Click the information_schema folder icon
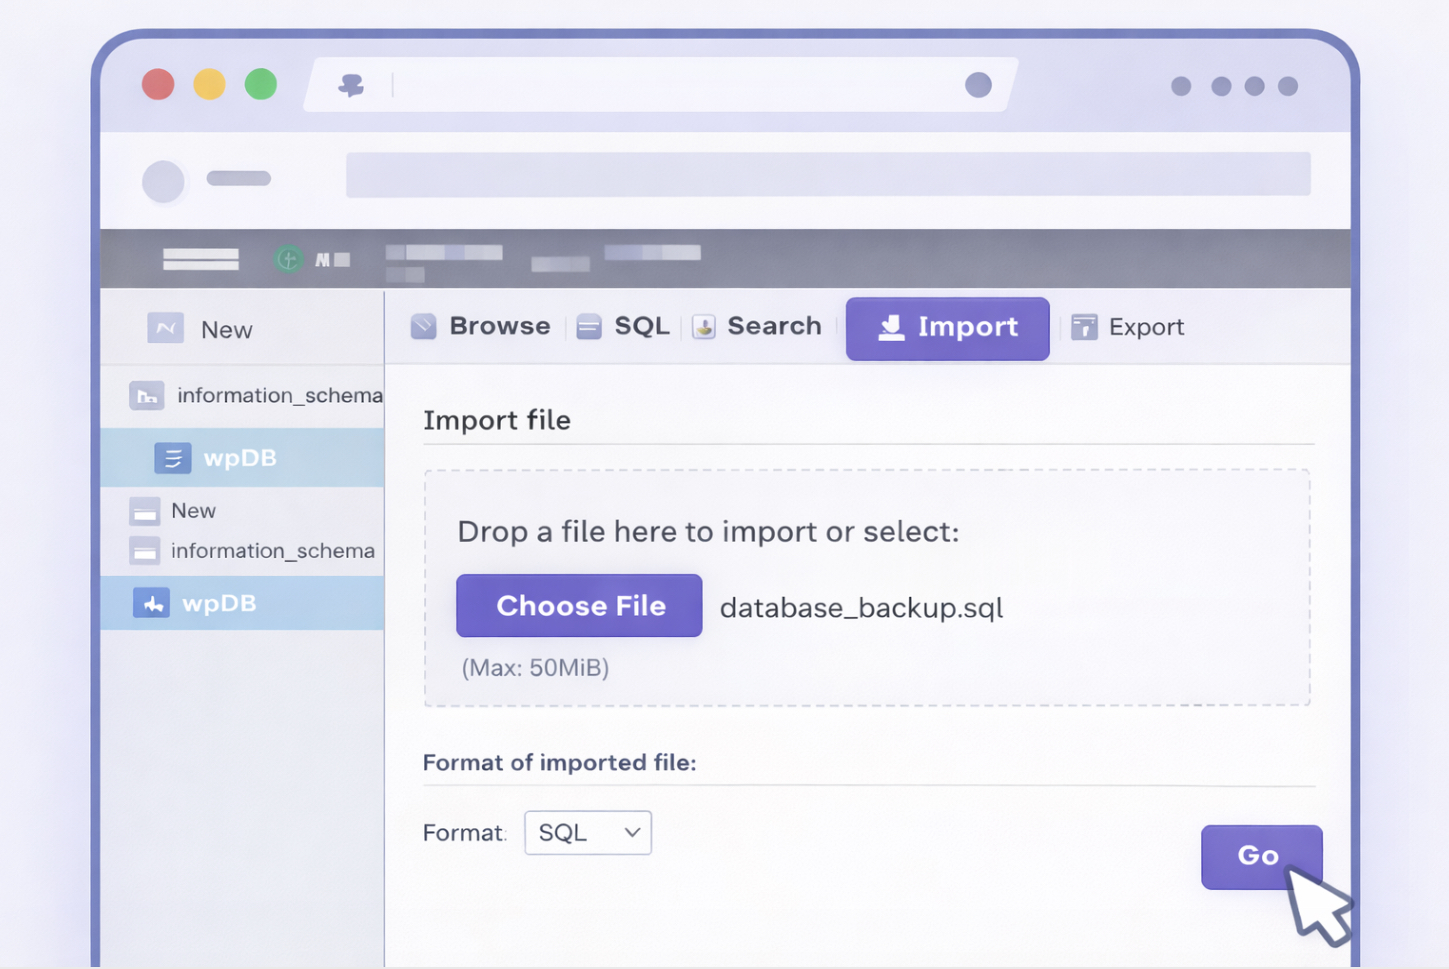 (x=147, y=396)
